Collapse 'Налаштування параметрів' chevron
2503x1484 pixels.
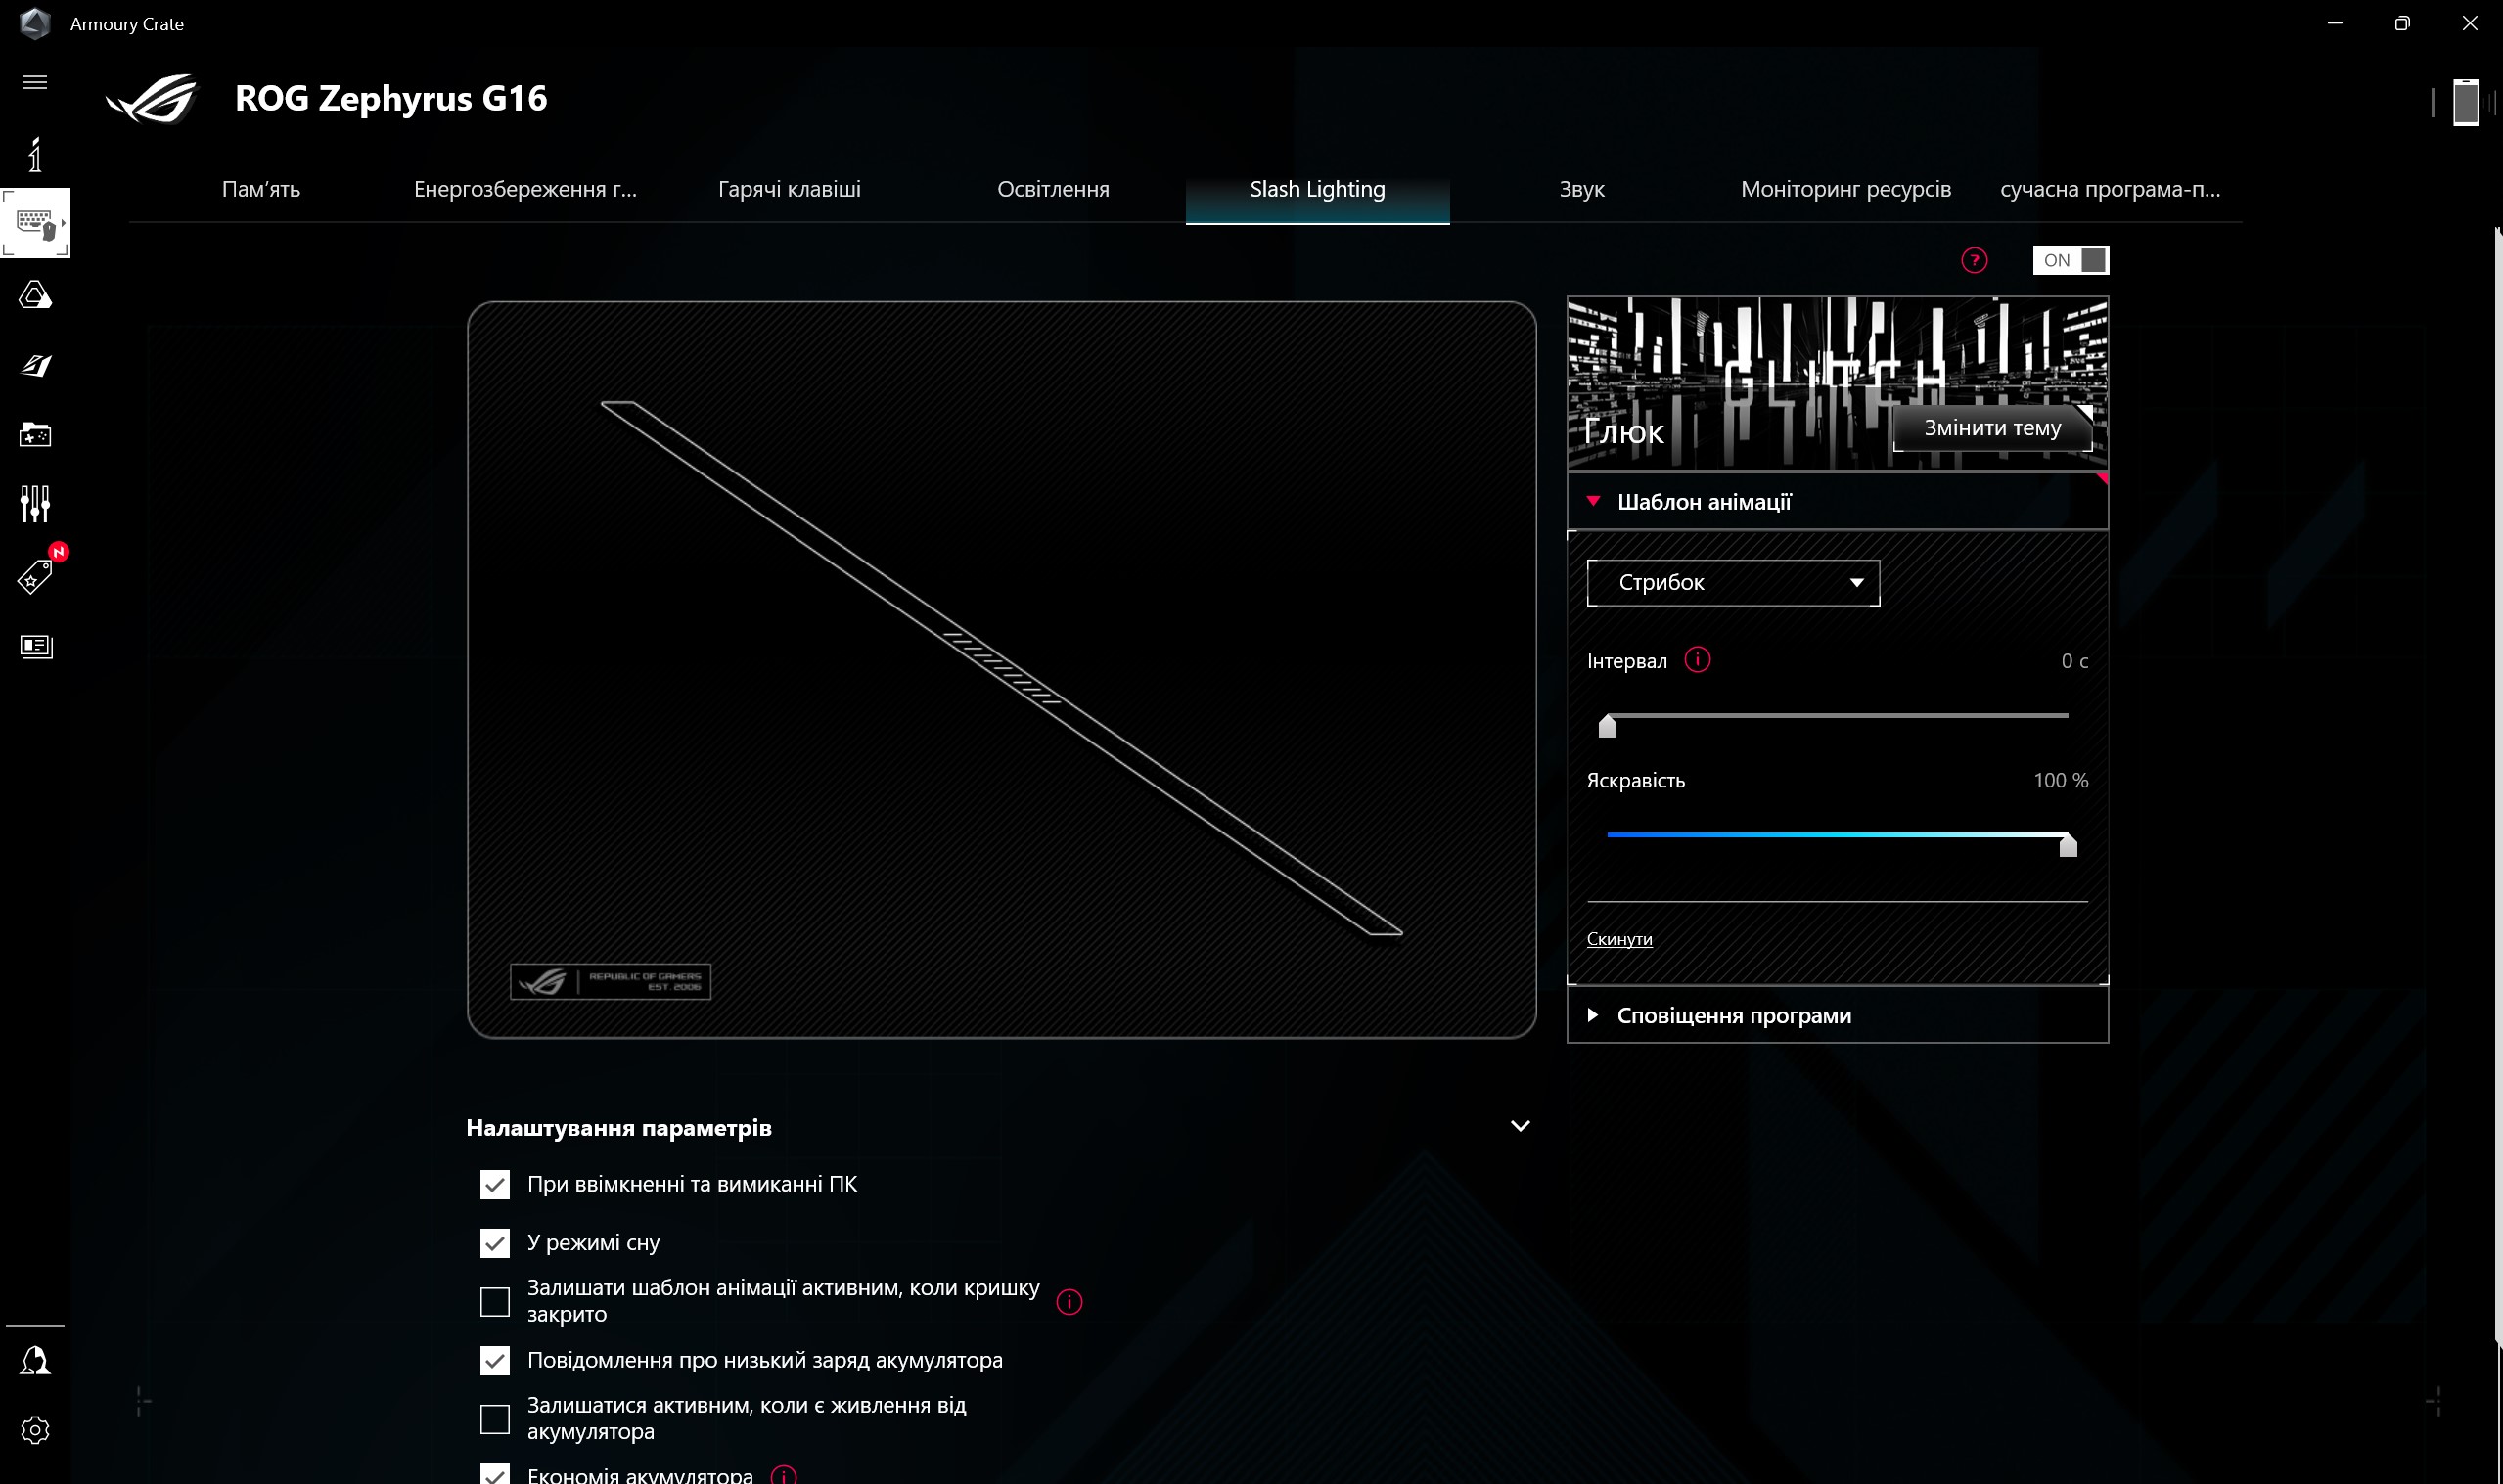(x=1519, y=1127)
